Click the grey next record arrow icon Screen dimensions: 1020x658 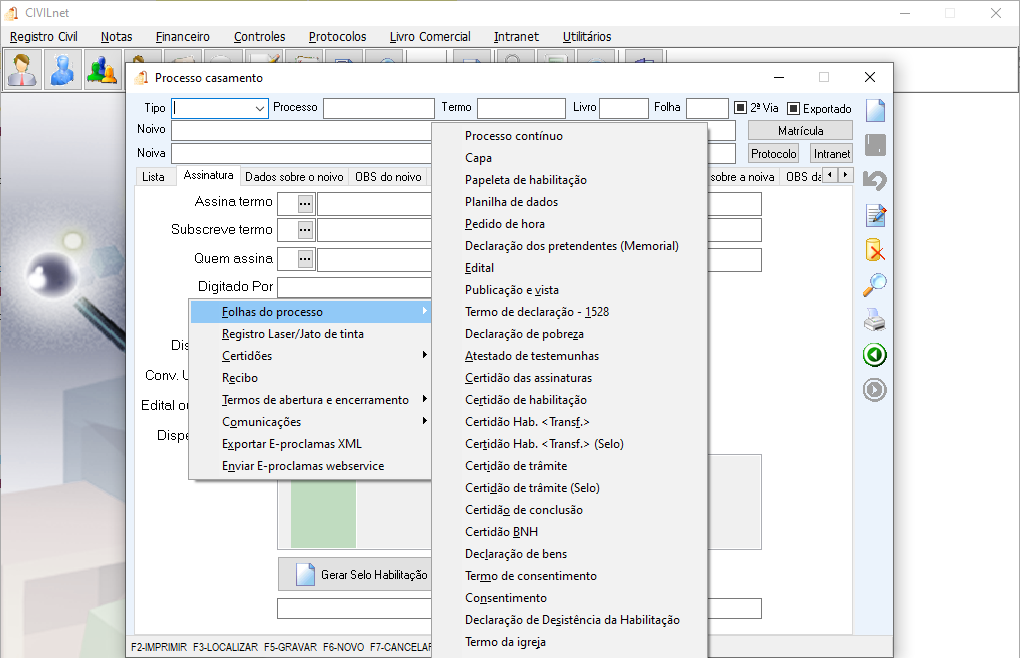(x=875, y=390)
